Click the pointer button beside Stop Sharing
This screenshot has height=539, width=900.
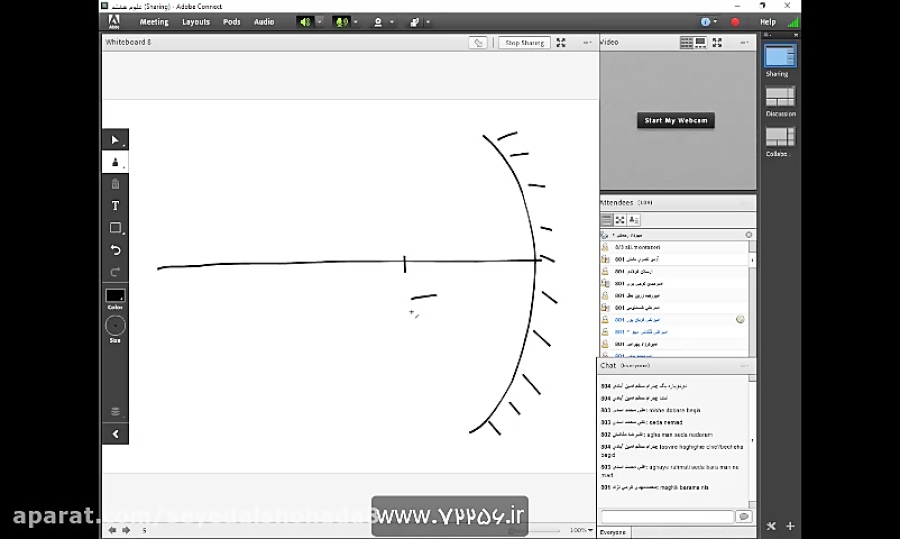click(478, 42)
